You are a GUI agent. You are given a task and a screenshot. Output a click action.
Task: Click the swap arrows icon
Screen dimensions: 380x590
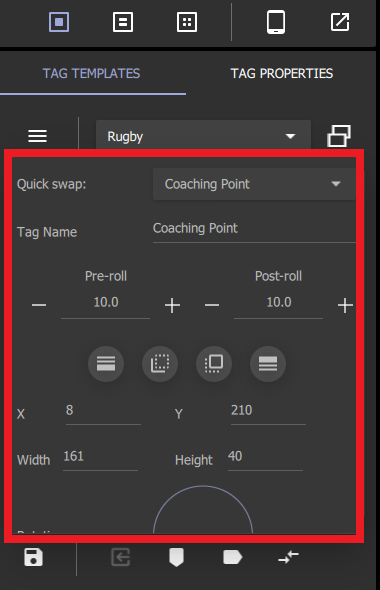pyautogui.click(x=289, y=557)
